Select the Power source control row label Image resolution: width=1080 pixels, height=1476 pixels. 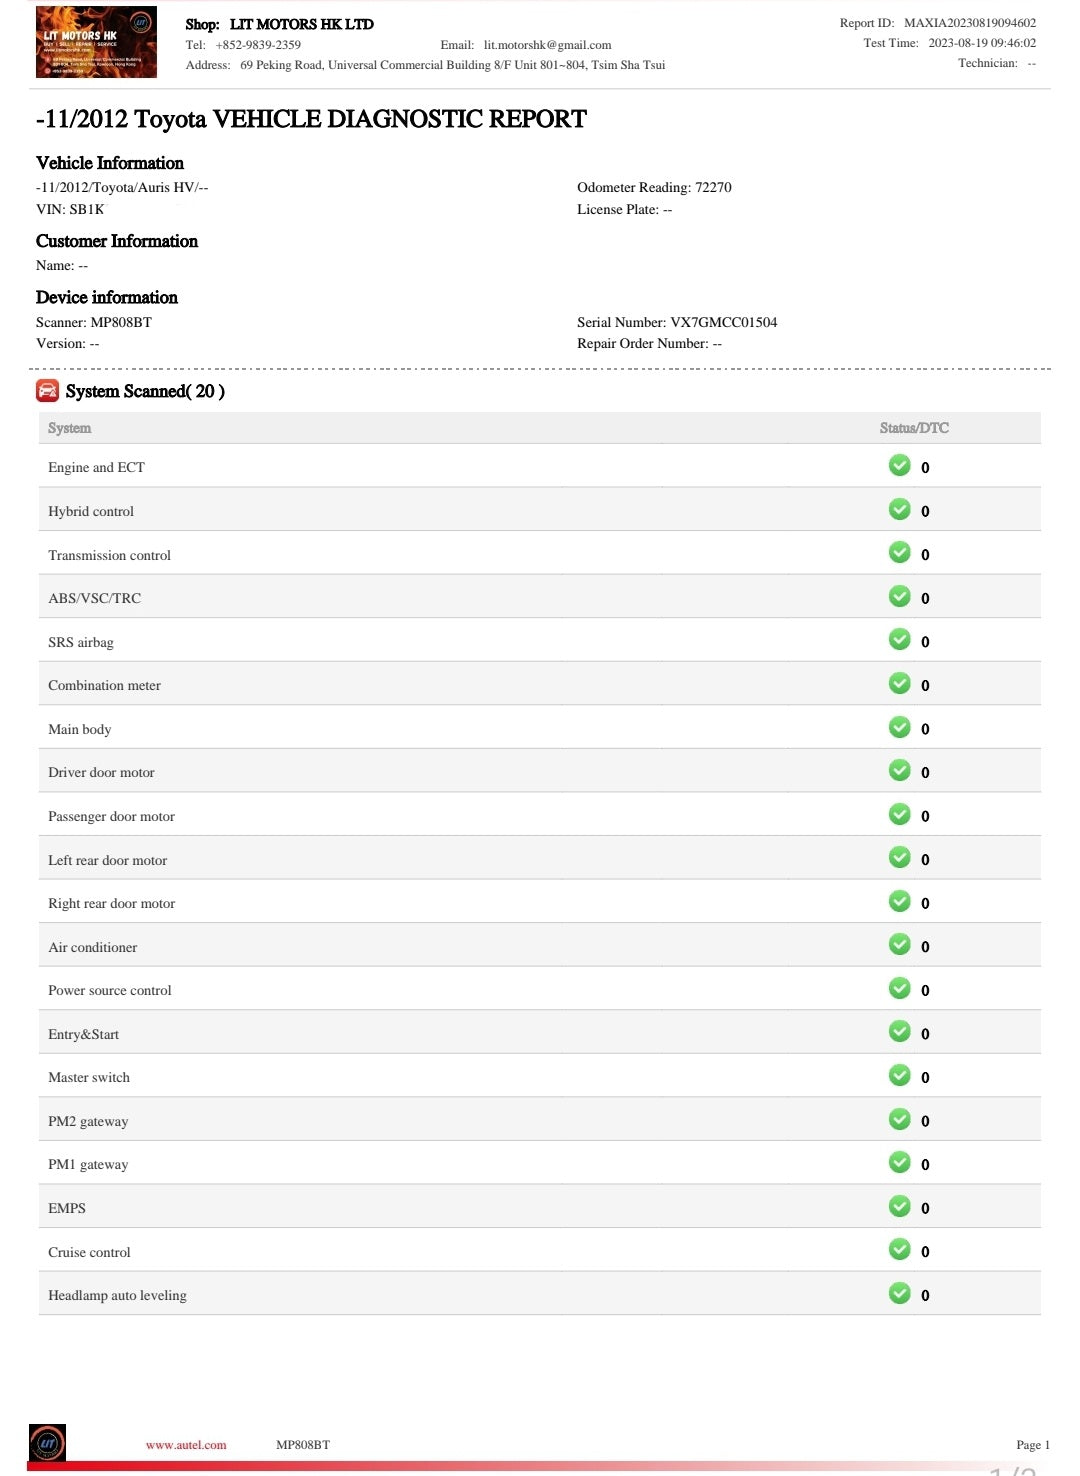pos(110,990)
